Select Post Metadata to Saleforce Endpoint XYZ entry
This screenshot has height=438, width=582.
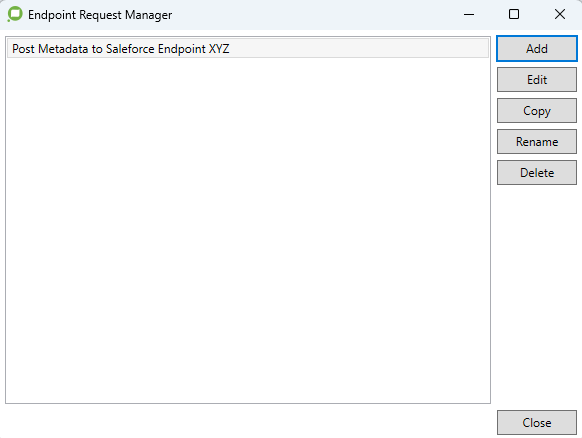click(248, 49)
